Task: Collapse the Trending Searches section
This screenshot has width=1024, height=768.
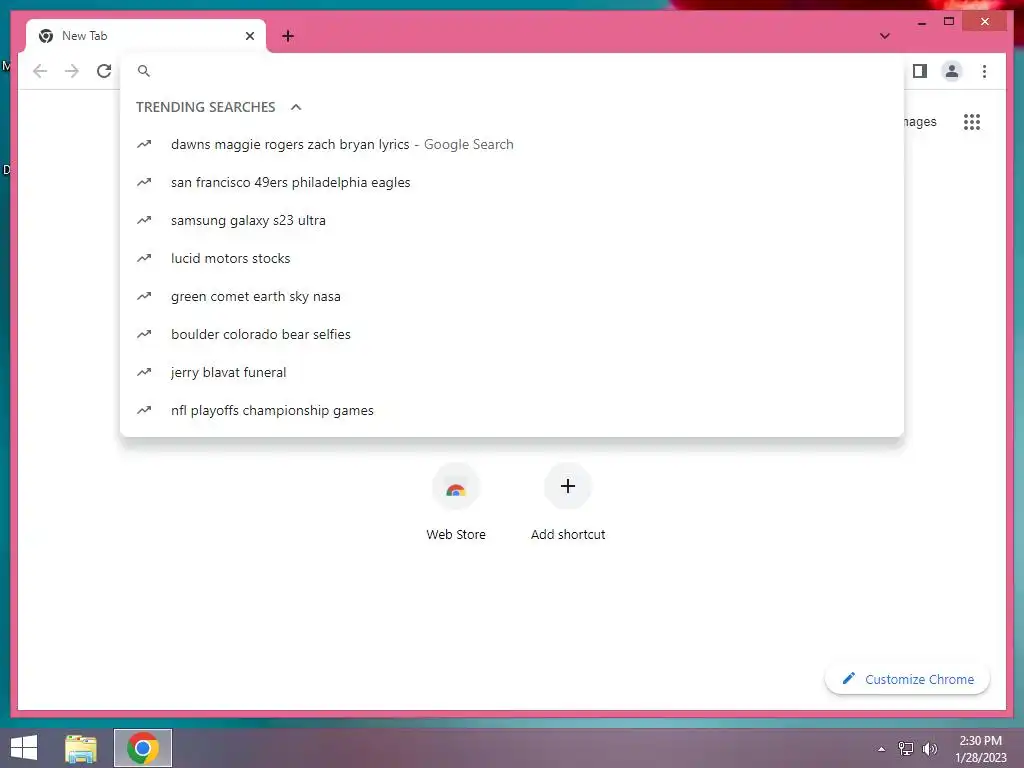Action: (x=296, y=107)
